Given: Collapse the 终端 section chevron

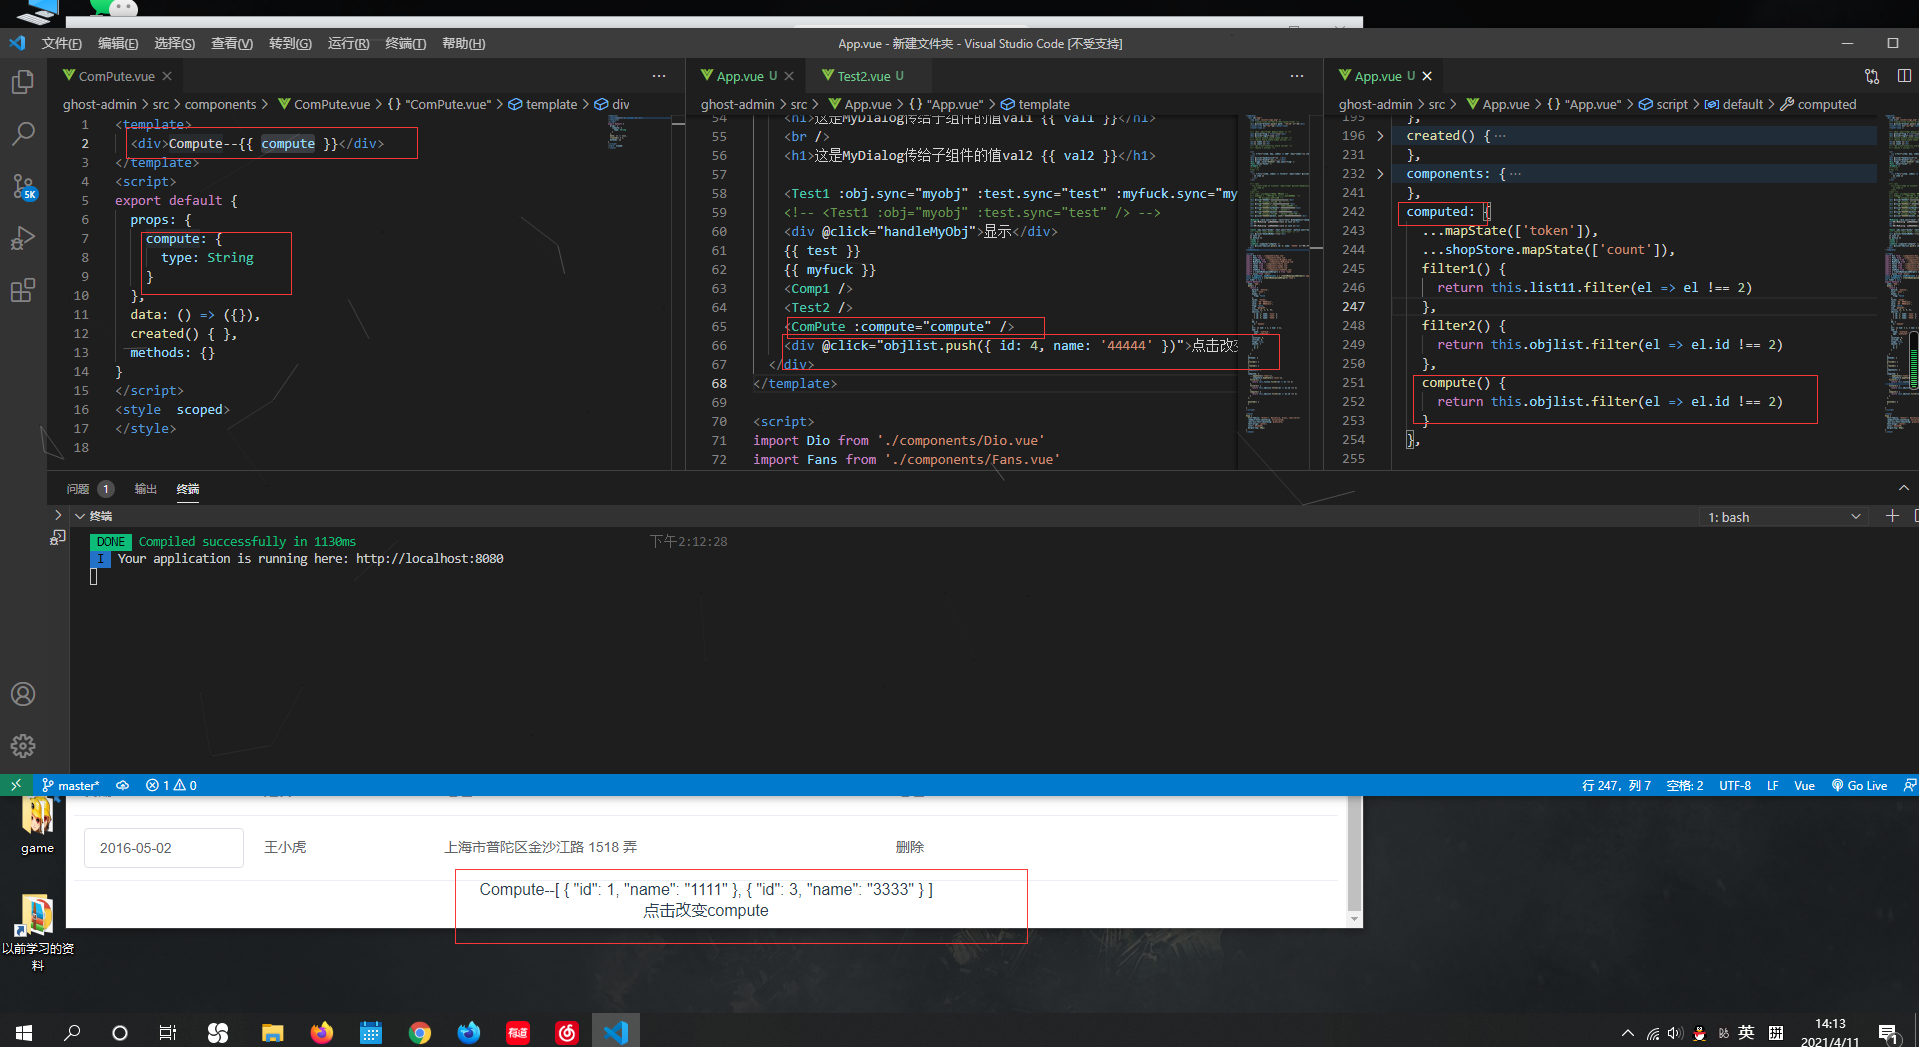Looking at the screenshot, I should [80, 516].
